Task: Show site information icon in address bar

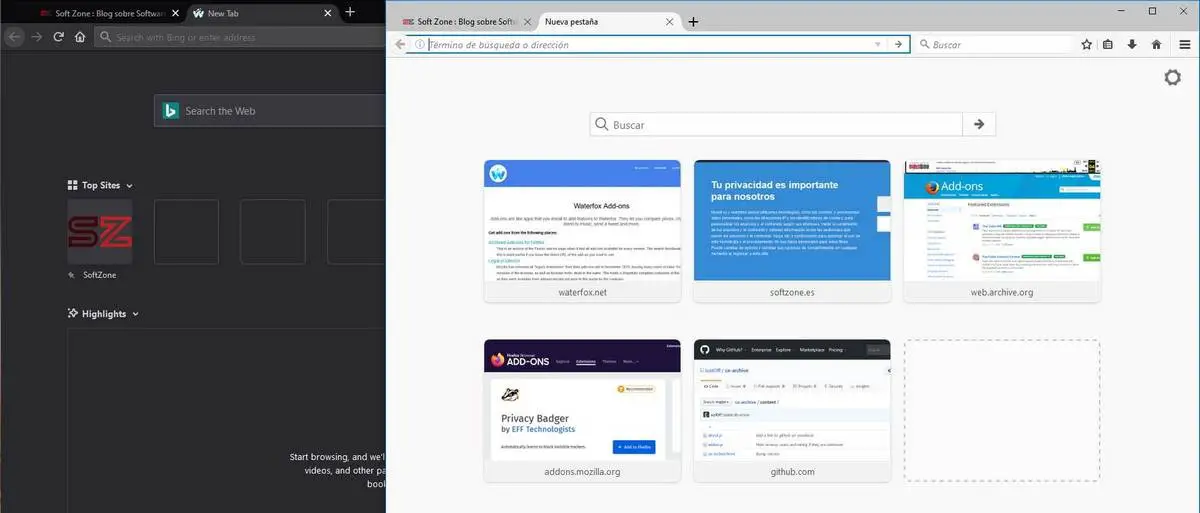Action: point(420,44)
